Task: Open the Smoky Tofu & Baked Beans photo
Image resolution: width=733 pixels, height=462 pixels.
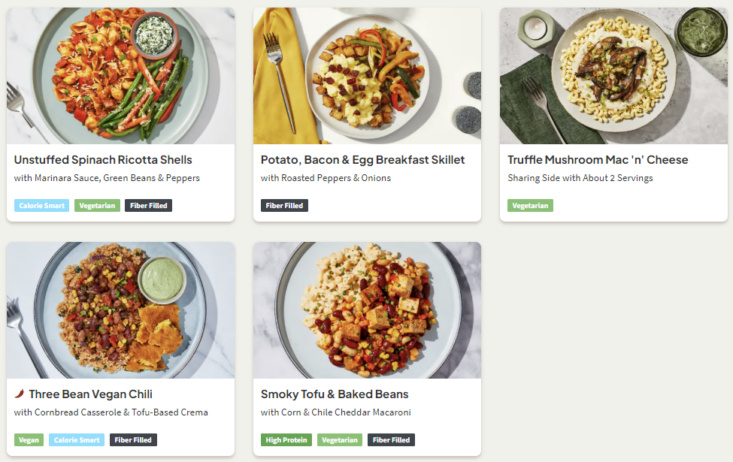Action: pyautogui.click(x=367, y=310)
